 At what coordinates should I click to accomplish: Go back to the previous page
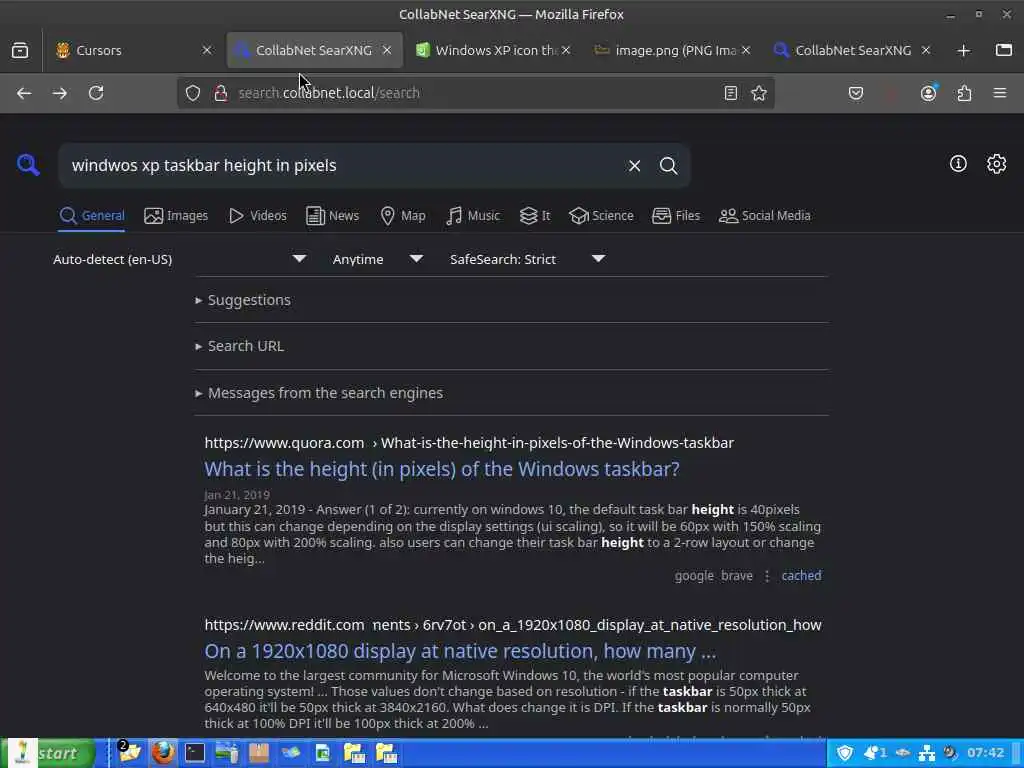[24, 93]
